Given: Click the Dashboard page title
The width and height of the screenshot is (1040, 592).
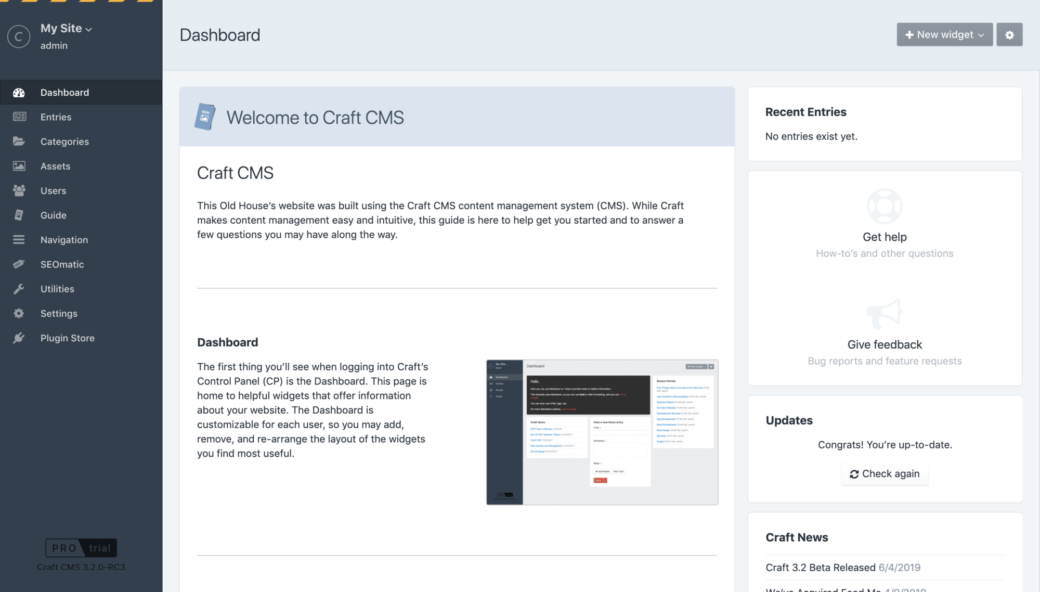Looking at the screenshot, I should coord(220,35).
